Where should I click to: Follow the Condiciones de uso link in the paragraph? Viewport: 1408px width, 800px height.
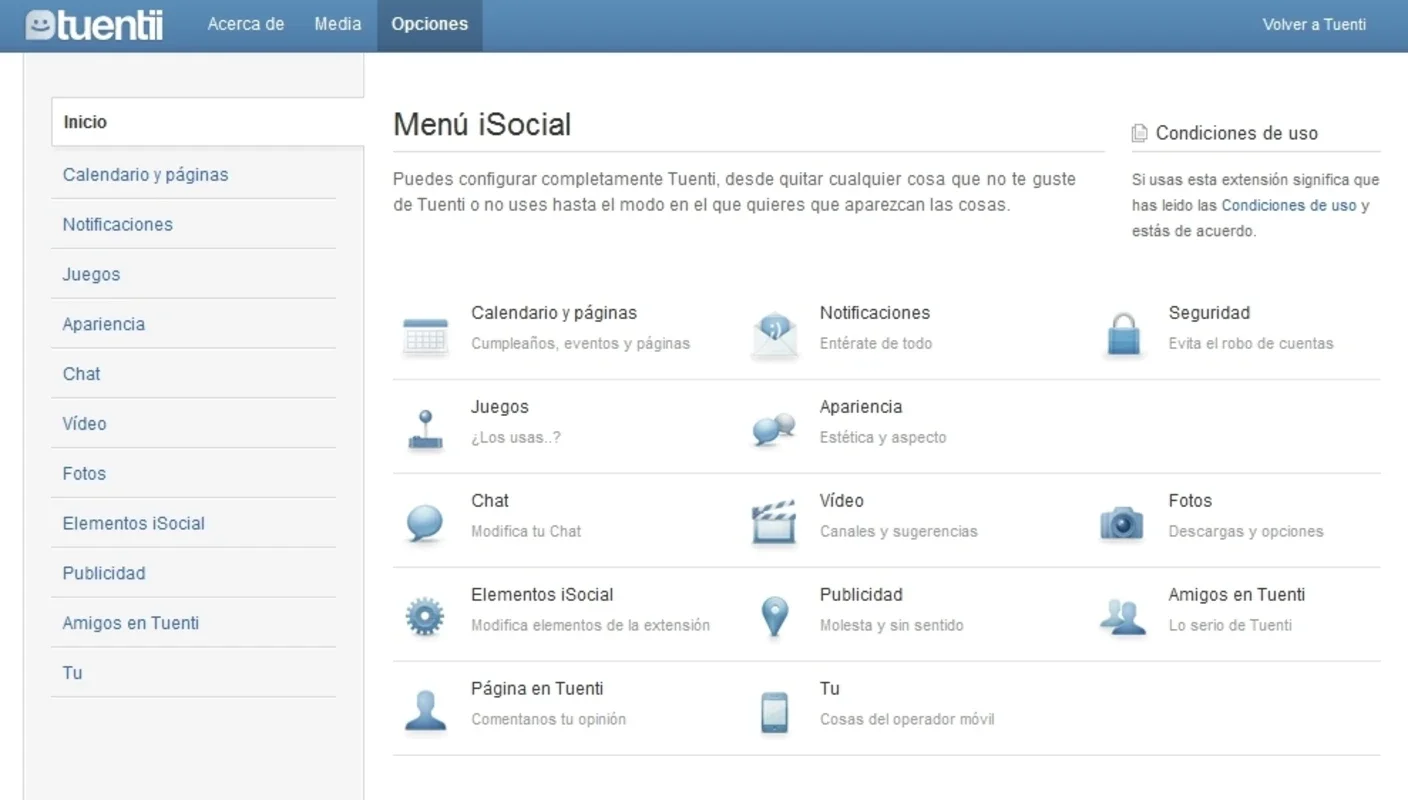point(1289,205)
